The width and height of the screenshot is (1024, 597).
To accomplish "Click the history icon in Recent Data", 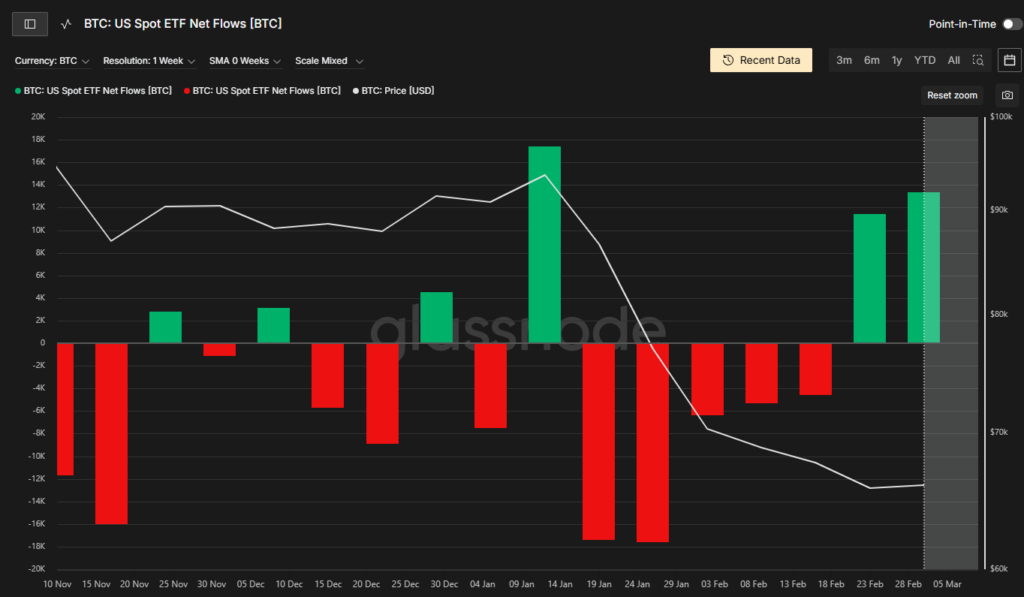I will [x=728, y=60].
